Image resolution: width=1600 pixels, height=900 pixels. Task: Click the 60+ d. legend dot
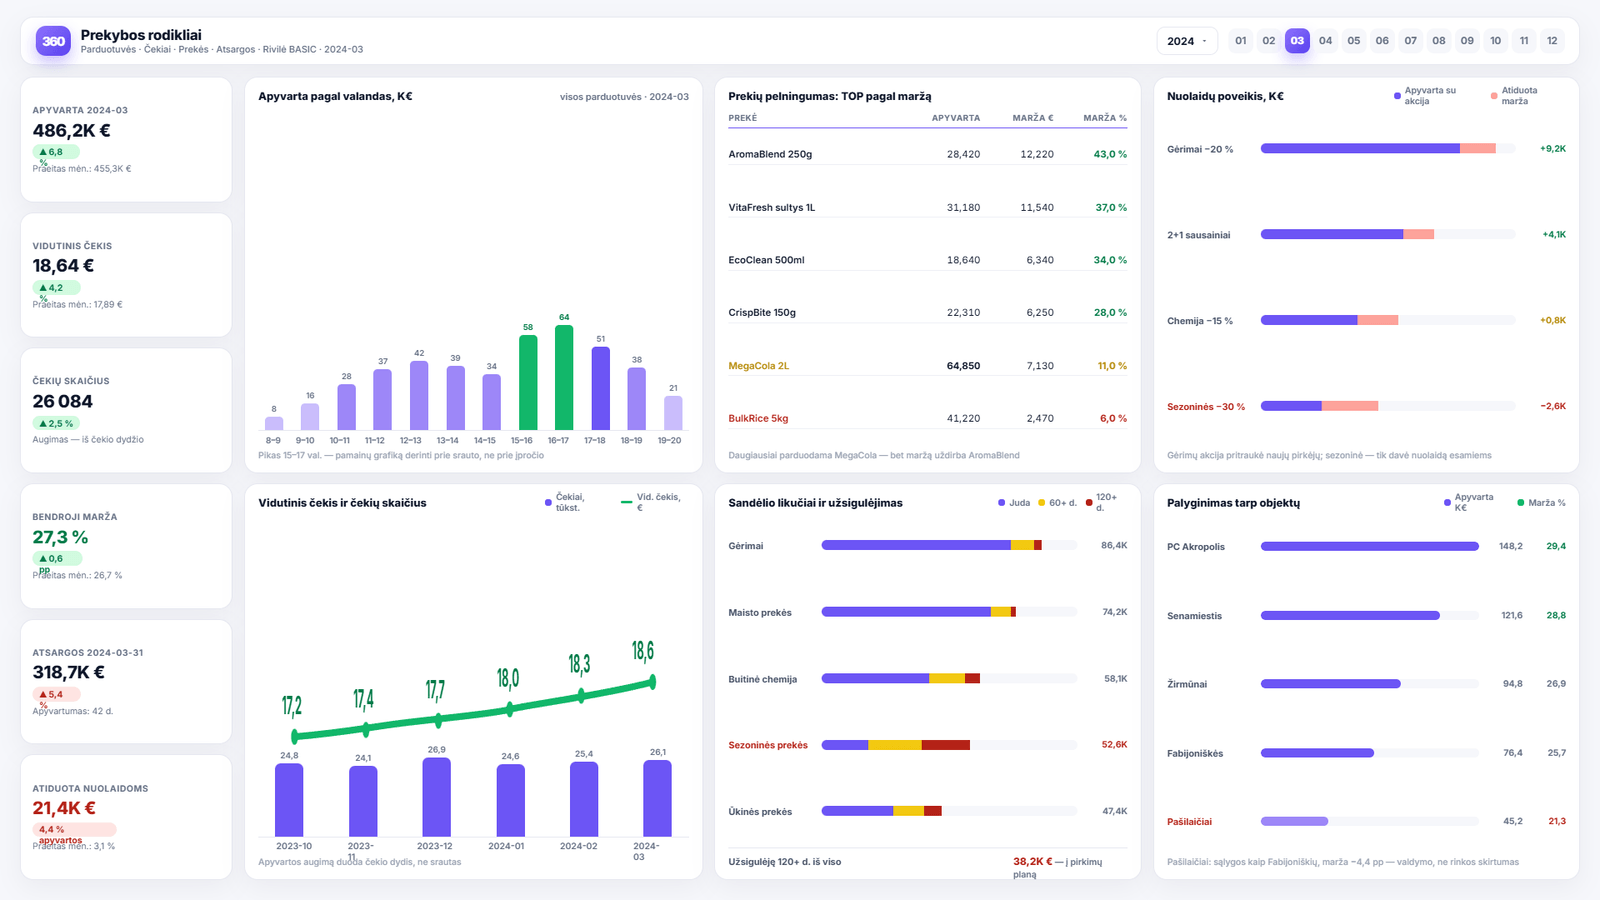pyautogui.click(x=1041, y=503)
